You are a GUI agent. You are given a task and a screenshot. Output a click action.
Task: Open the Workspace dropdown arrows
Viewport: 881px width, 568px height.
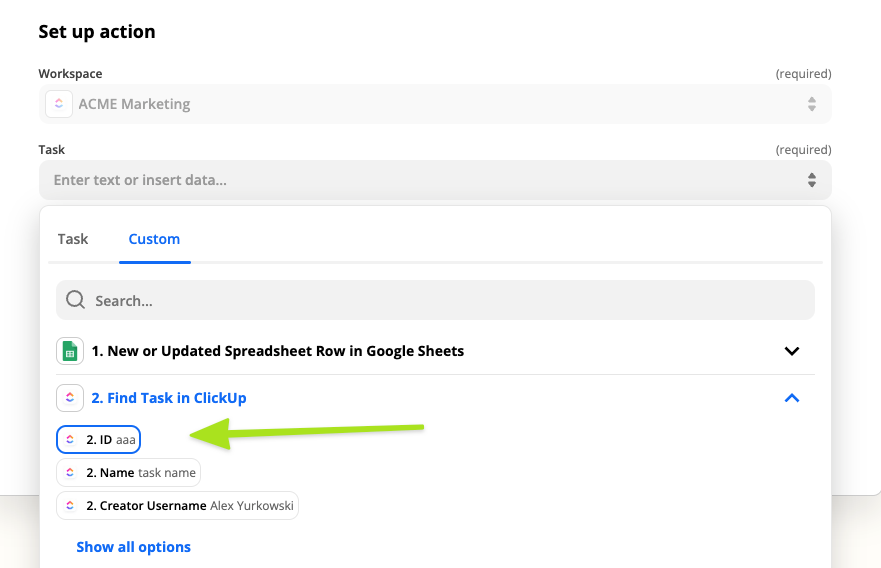(811, 104)
